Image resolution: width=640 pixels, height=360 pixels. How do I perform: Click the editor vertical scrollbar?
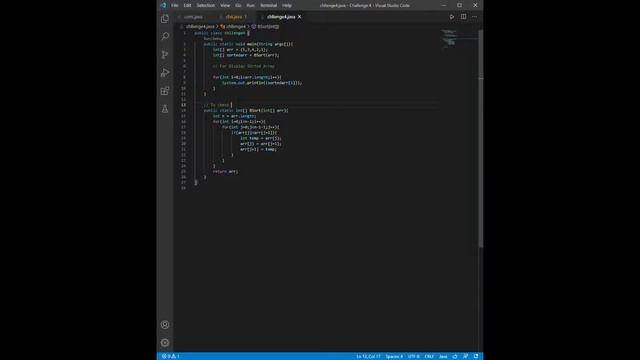click(480, 139)
